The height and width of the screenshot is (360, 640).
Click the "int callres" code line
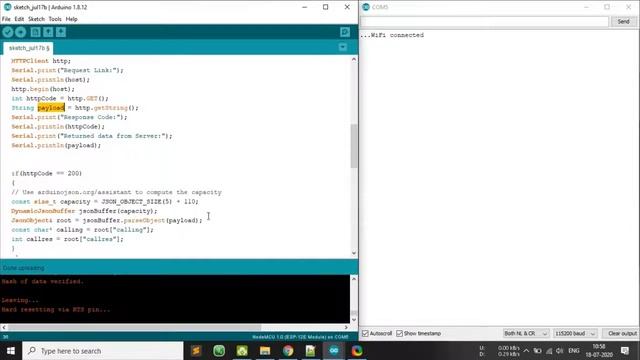pyautogui.click(x=67, y=239)
